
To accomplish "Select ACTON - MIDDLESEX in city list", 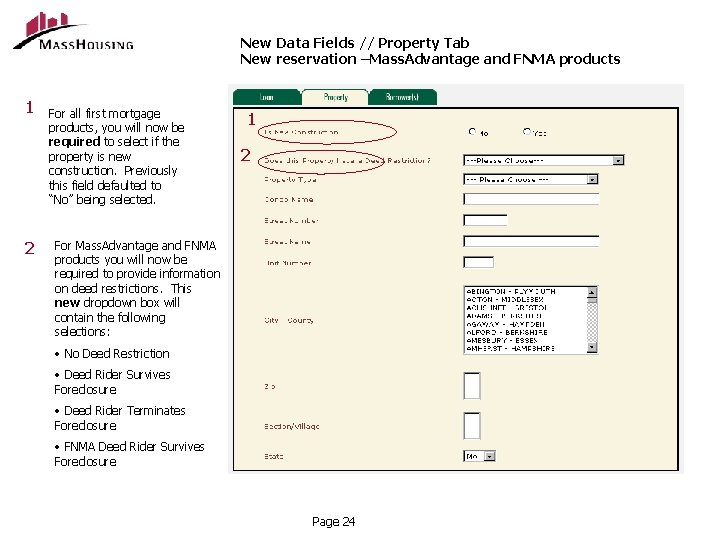I will coord(526,299).
